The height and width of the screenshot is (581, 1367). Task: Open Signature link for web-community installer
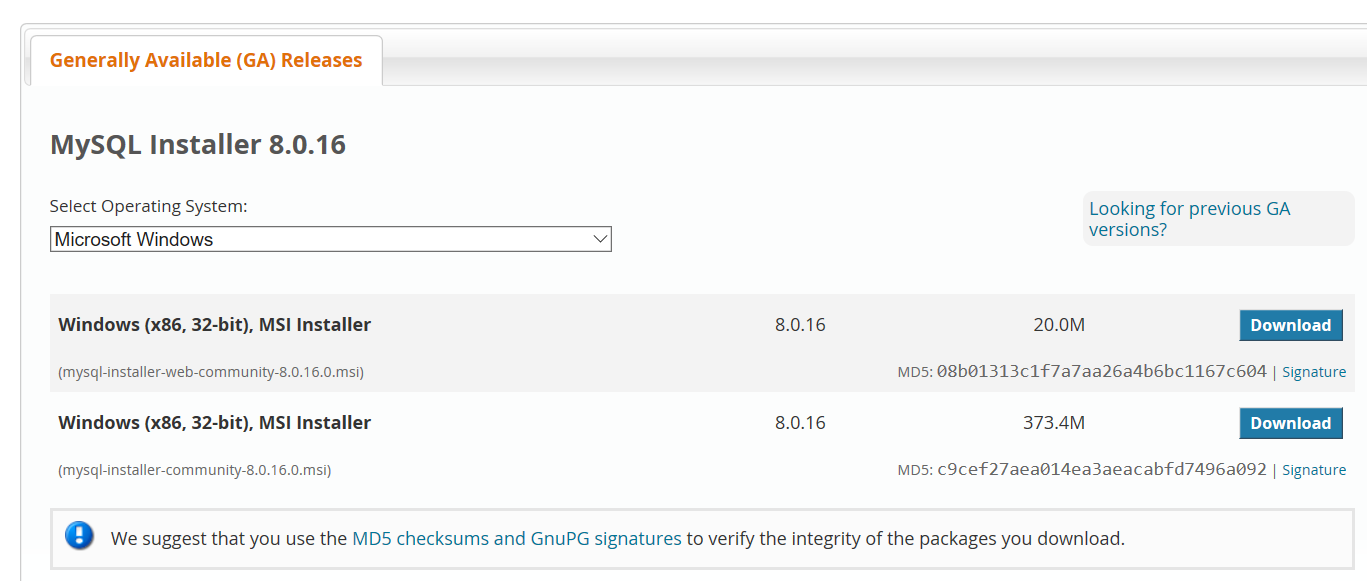[1314, 372]
